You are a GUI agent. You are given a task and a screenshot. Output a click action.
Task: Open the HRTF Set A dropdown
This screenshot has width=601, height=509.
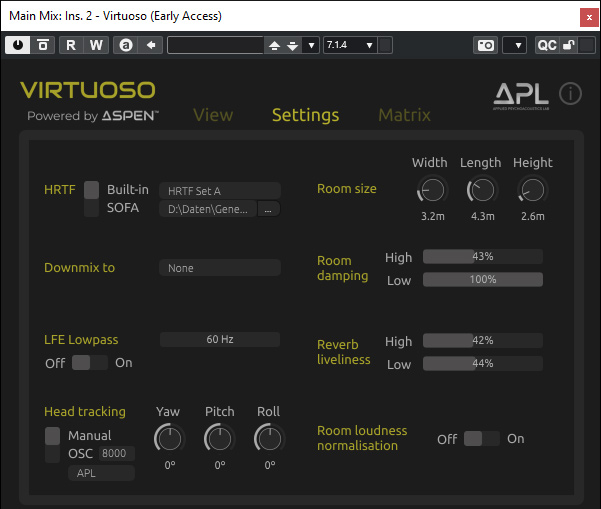click(x=220, y=190)
